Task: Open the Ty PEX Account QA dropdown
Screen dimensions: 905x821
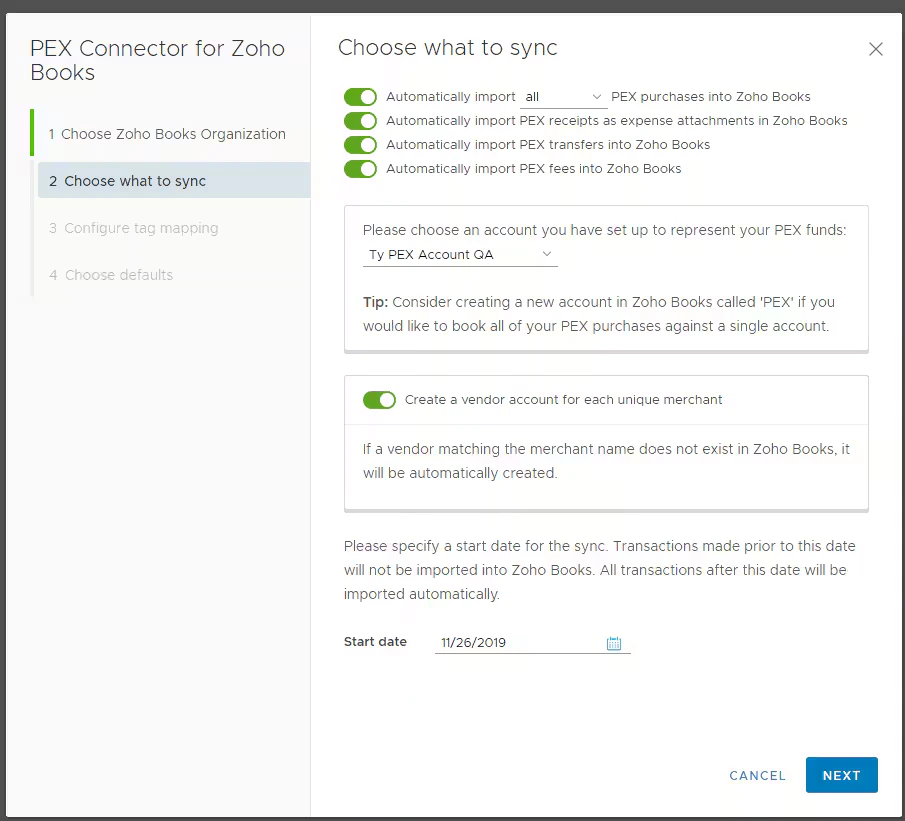Action: (x=460, y=255)
